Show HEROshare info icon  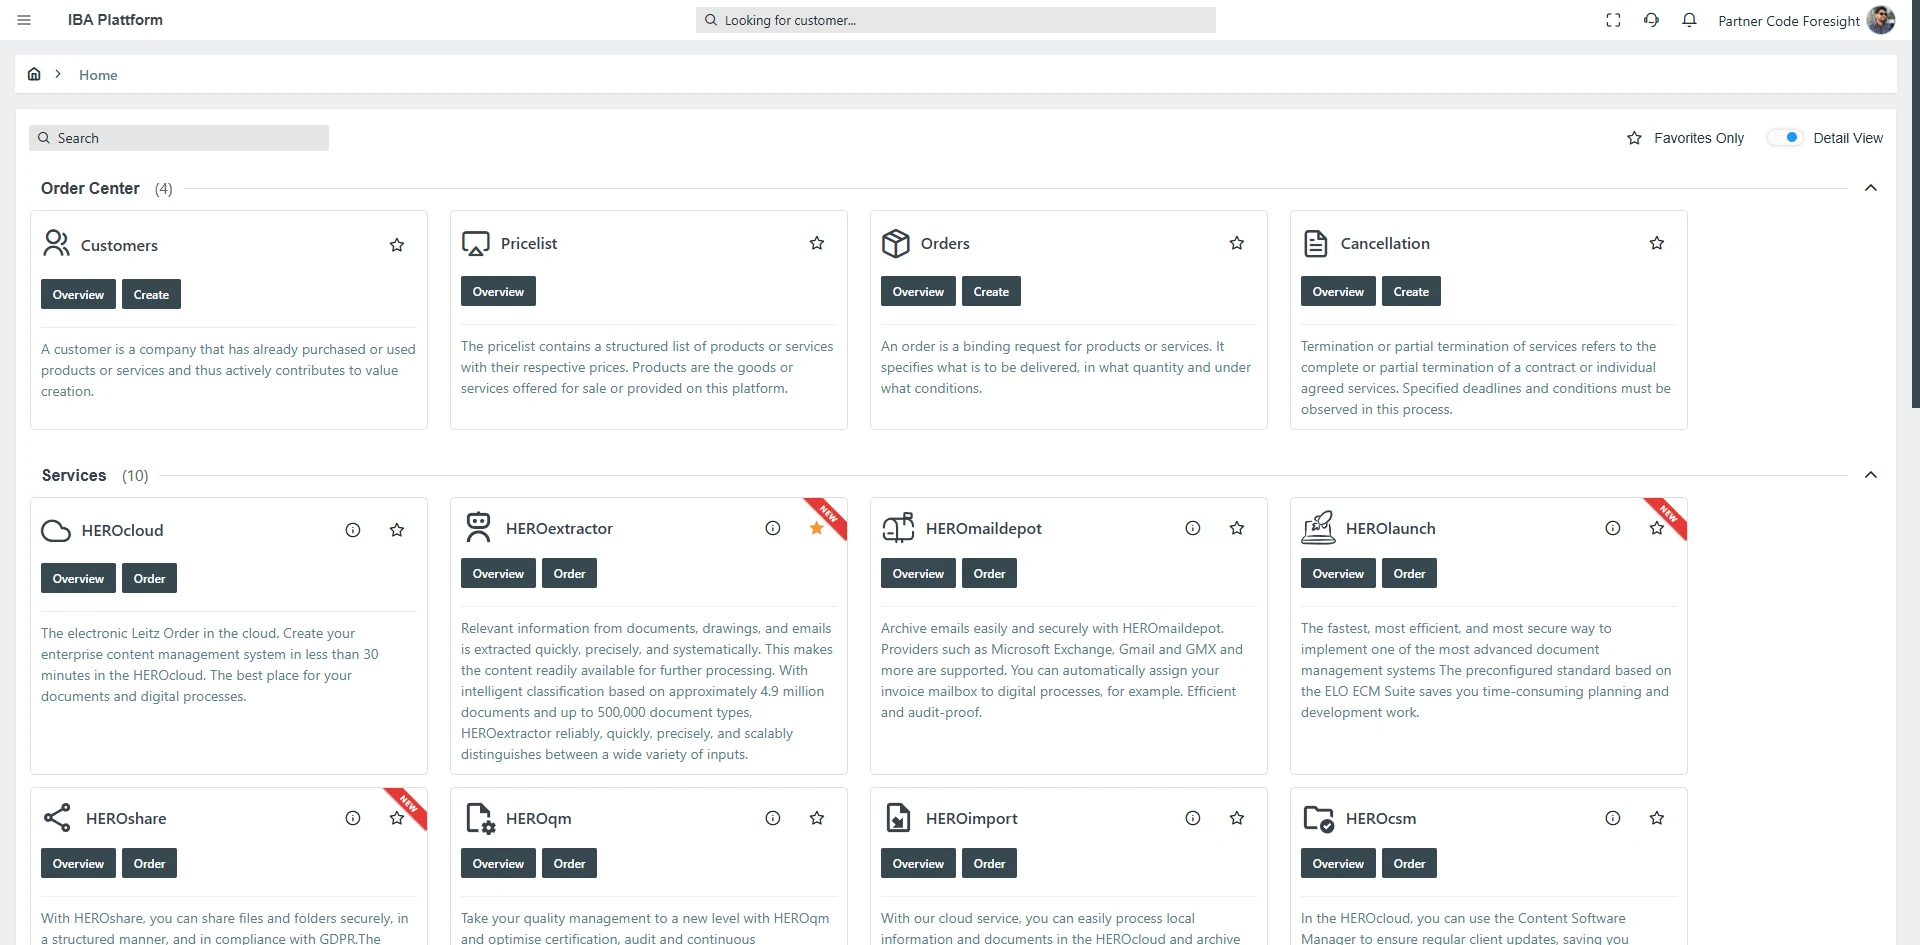pyautogui.click(x=353, y=818)
